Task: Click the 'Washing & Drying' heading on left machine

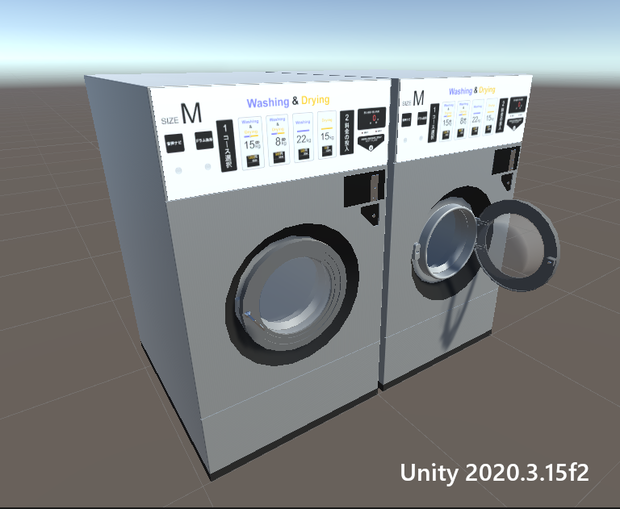Action: [288, 101]
